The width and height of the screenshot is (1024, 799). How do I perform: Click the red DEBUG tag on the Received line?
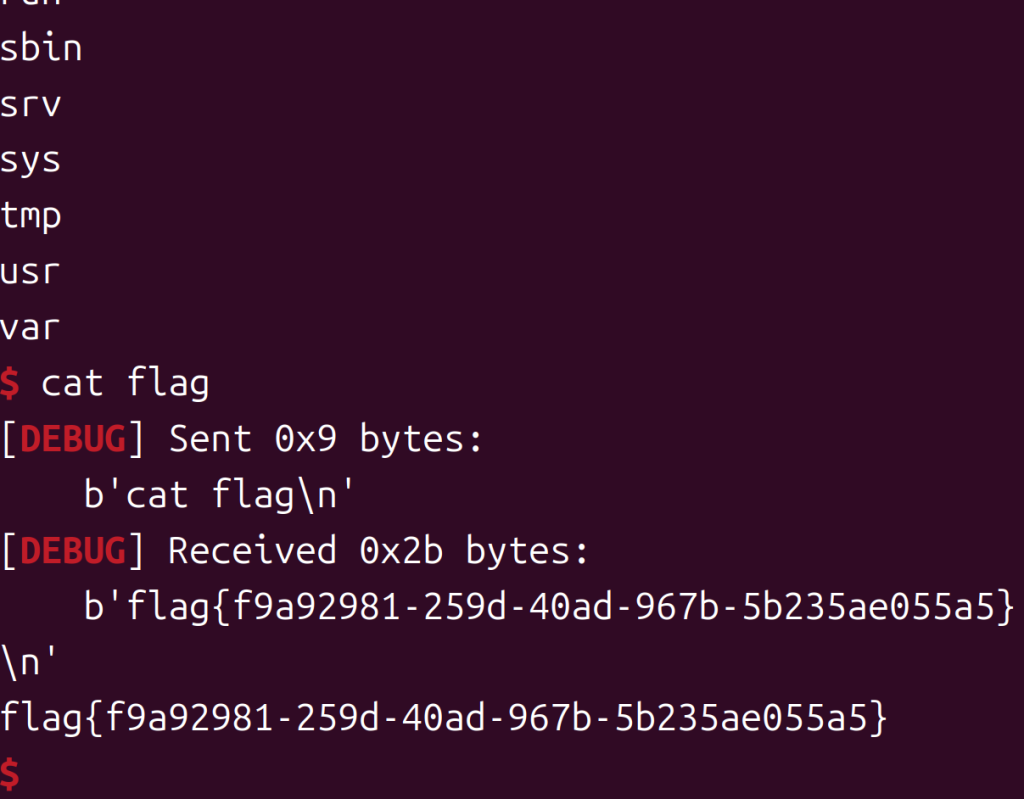(x=73, y=551)
